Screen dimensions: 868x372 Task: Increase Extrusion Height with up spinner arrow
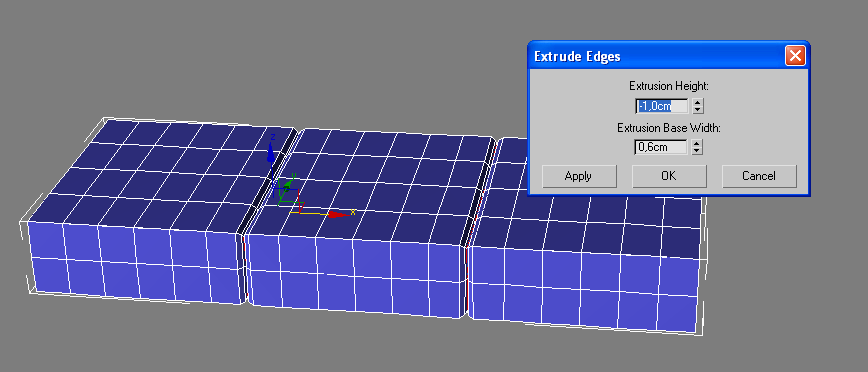(x=698, y=102)
